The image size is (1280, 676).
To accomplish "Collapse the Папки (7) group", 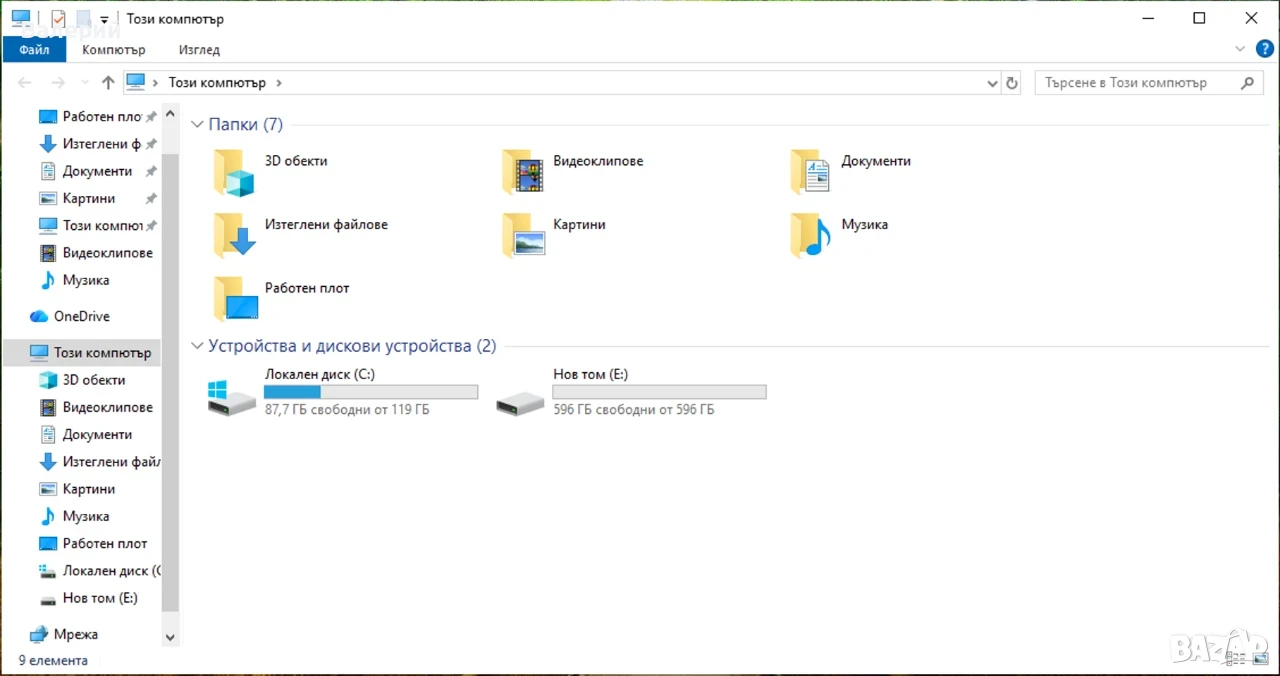I will pos(197,125).
